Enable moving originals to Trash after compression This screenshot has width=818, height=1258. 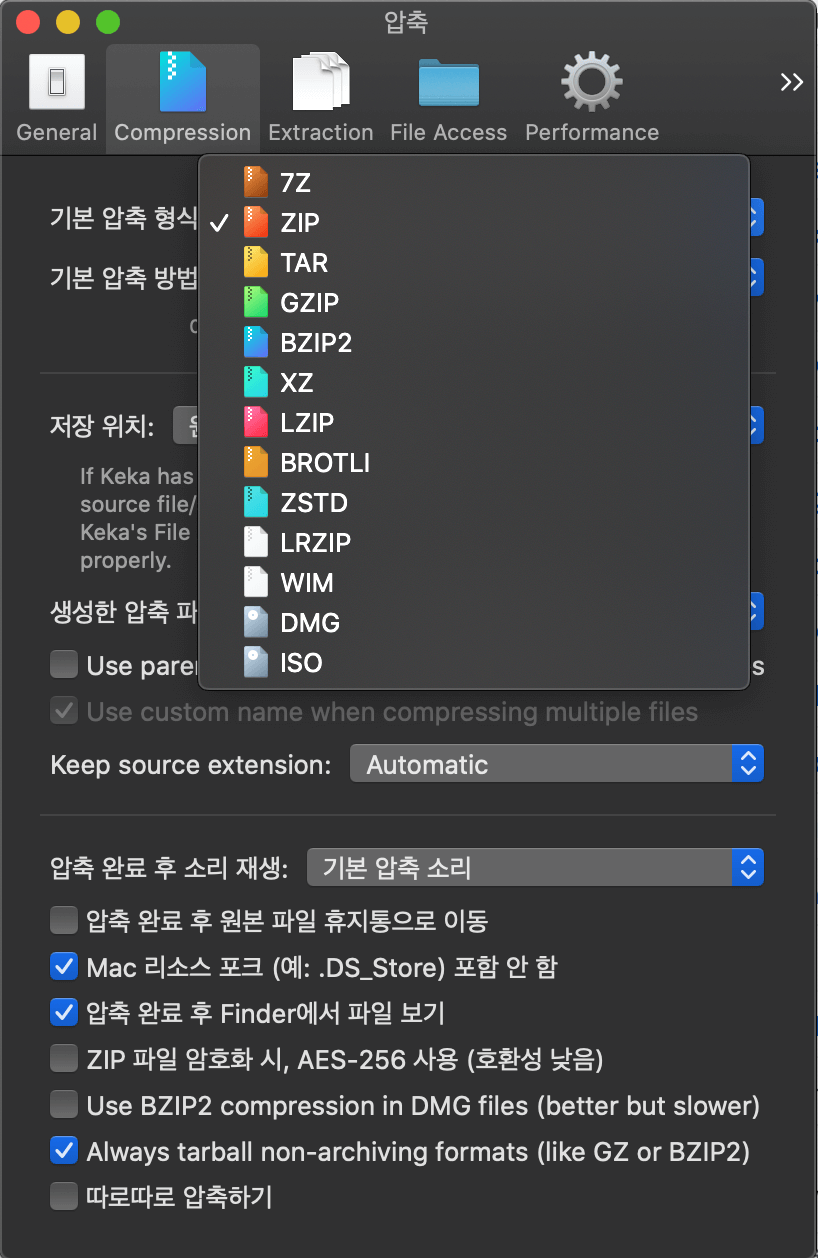pos(63,919)
